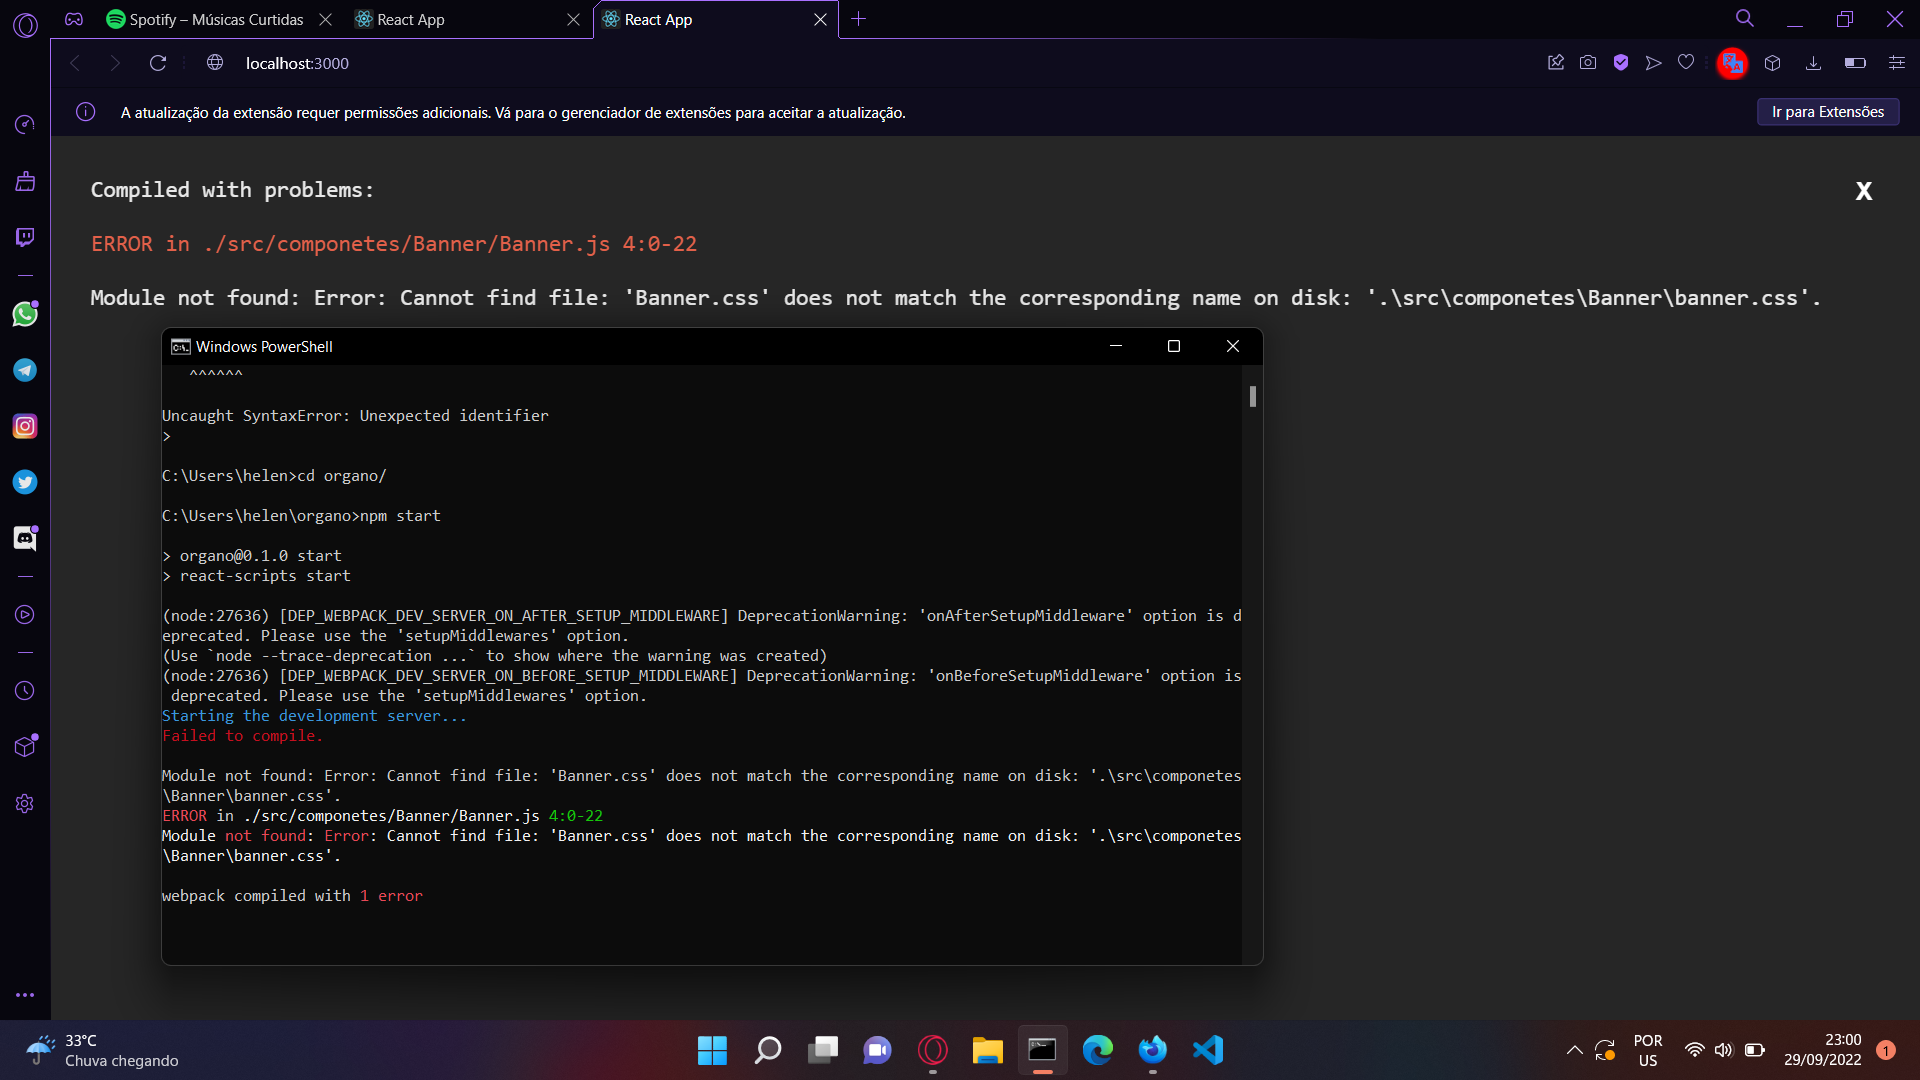The image size is (1920, 1080).
Task: Open Chat app on the taskbar
Action: [x=878, y=1050]
